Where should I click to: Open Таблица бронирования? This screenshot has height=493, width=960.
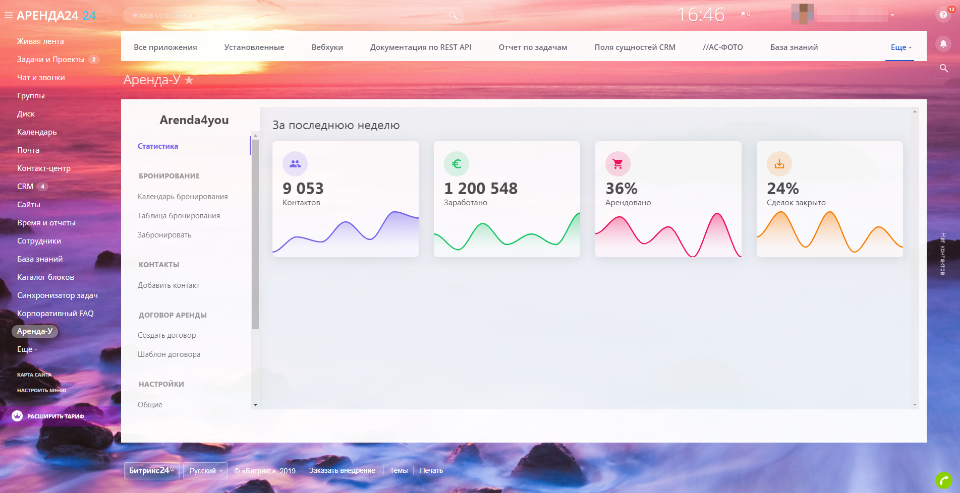(x=179, y=216)
